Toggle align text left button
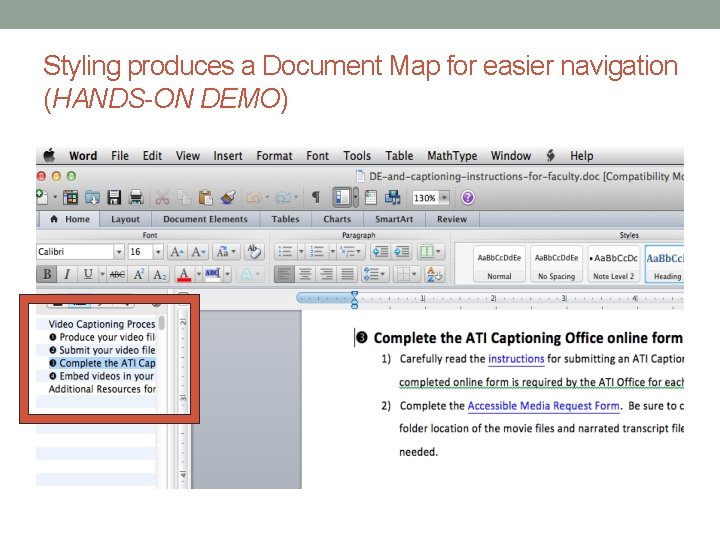The height and width of the screenshot is (540, 720). (x=284, y=275)
